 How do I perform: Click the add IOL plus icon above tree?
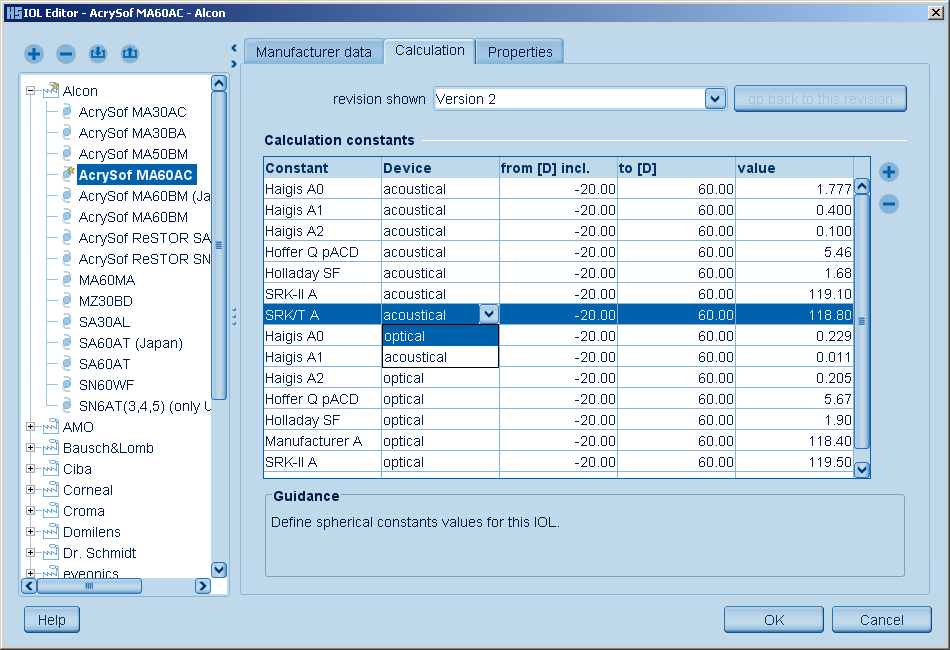[x=34, y=53]
